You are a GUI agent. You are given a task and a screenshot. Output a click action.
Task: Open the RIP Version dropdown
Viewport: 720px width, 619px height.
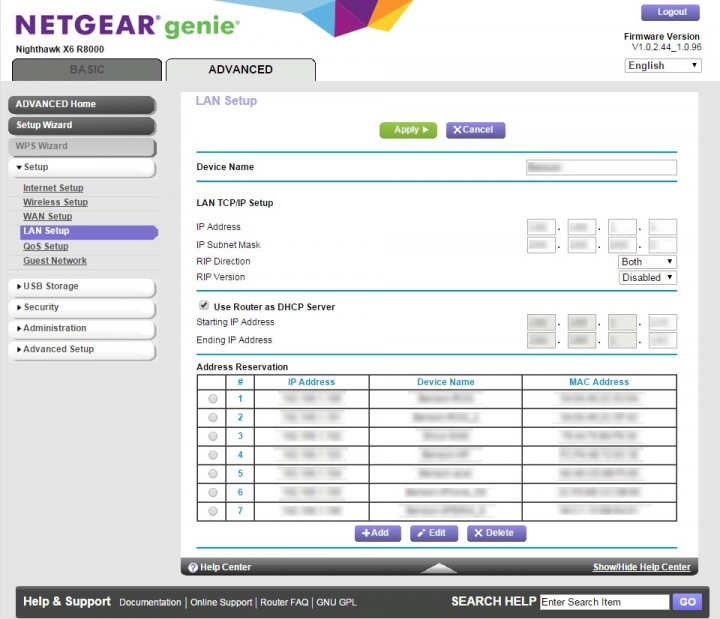click(x=647, y=277)
